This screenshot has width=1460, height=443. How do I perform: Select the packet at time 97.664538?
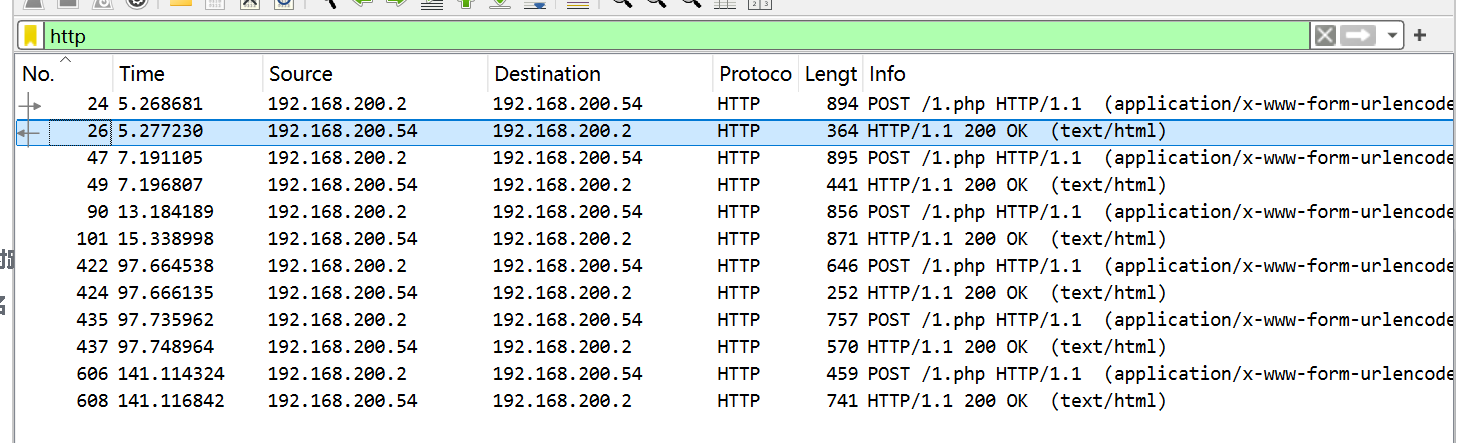[735, 266]
